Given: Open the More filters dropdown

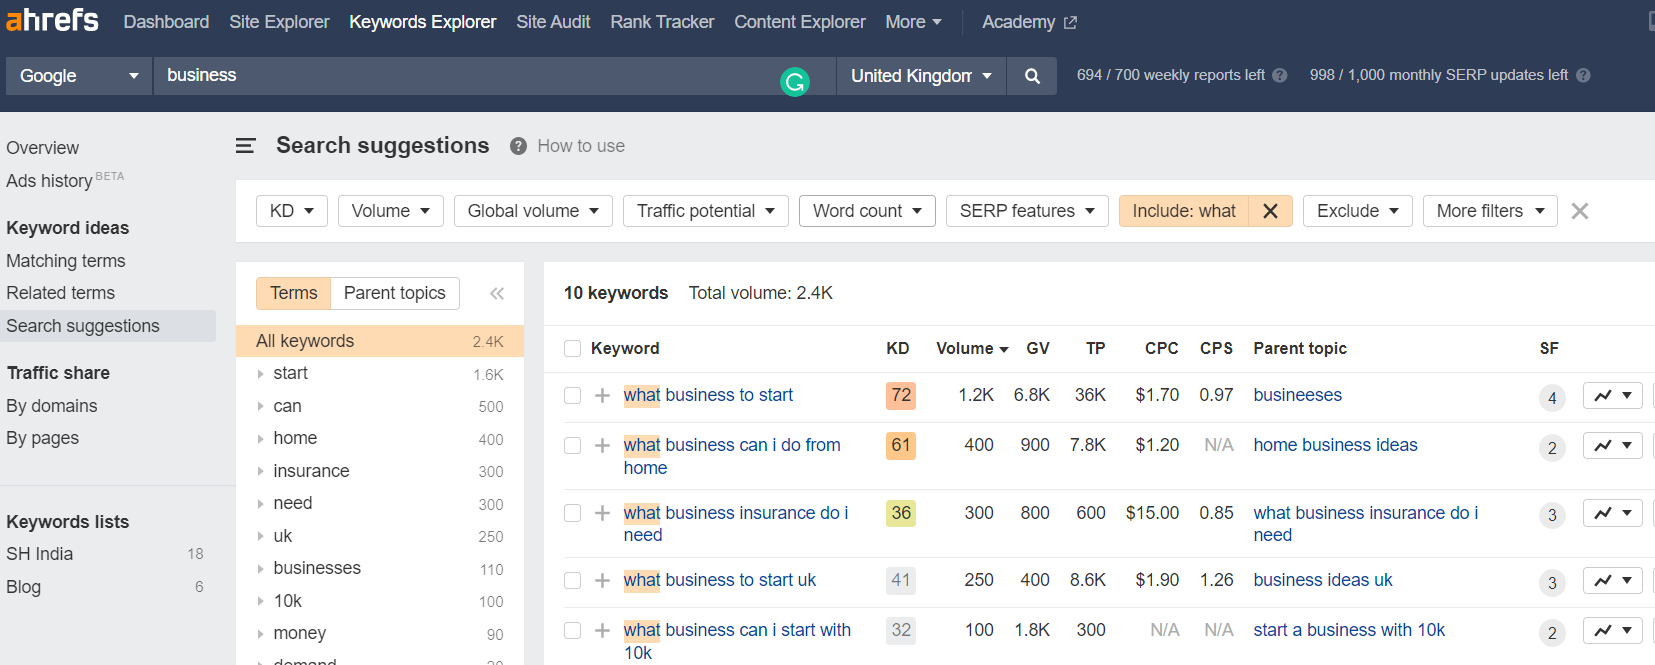Looking at the screenshot, I should [x=1490, y=211].
